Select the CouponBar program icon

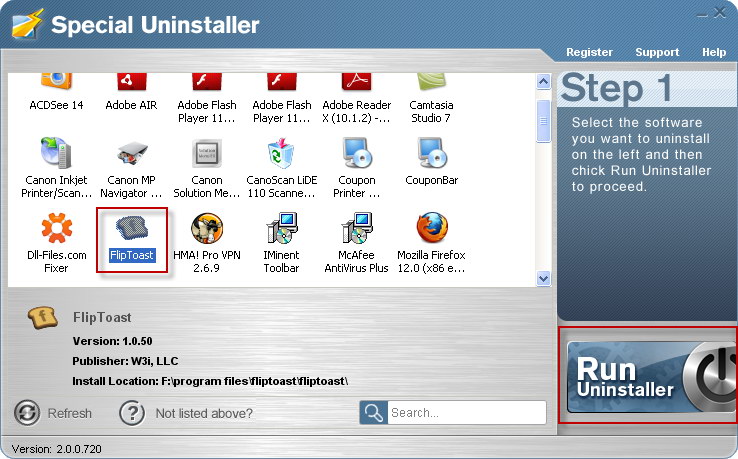[432, 153]
